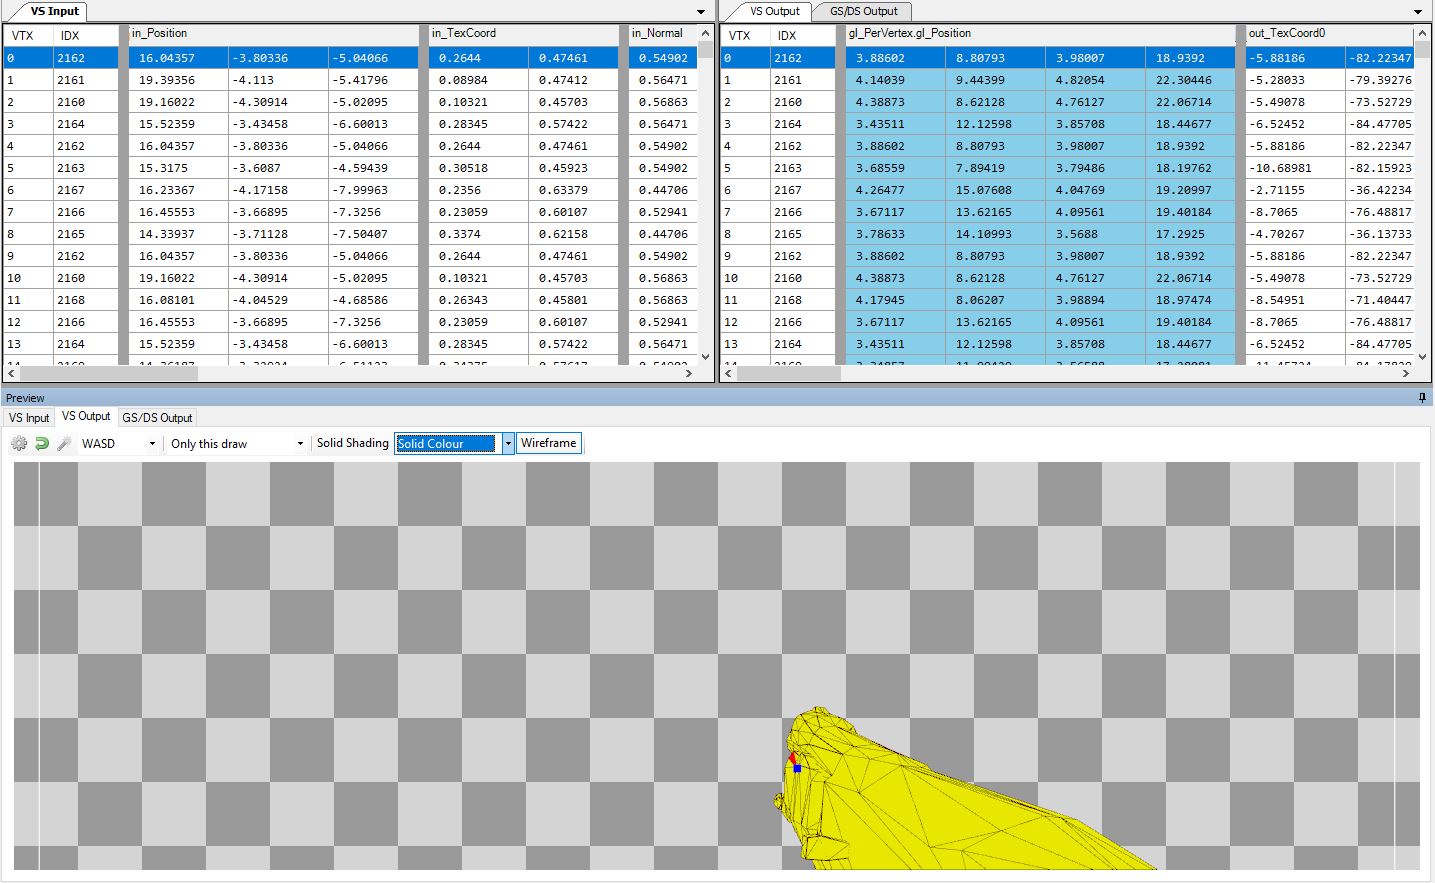Click VS Output vertical scrollbar down arrow
Screen dimensions: 1435x883
(x=1423, y=356)
